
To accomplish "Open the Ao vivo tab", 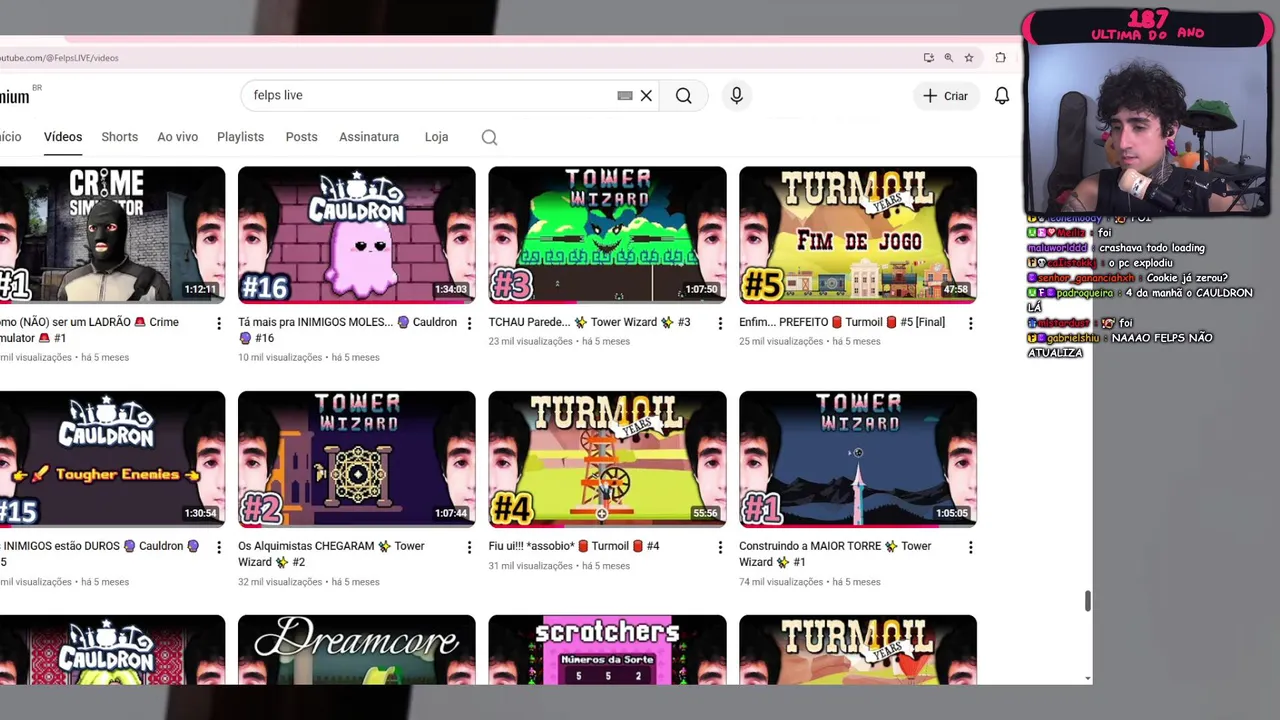I will pyautogui.click(x=177, y=137).
